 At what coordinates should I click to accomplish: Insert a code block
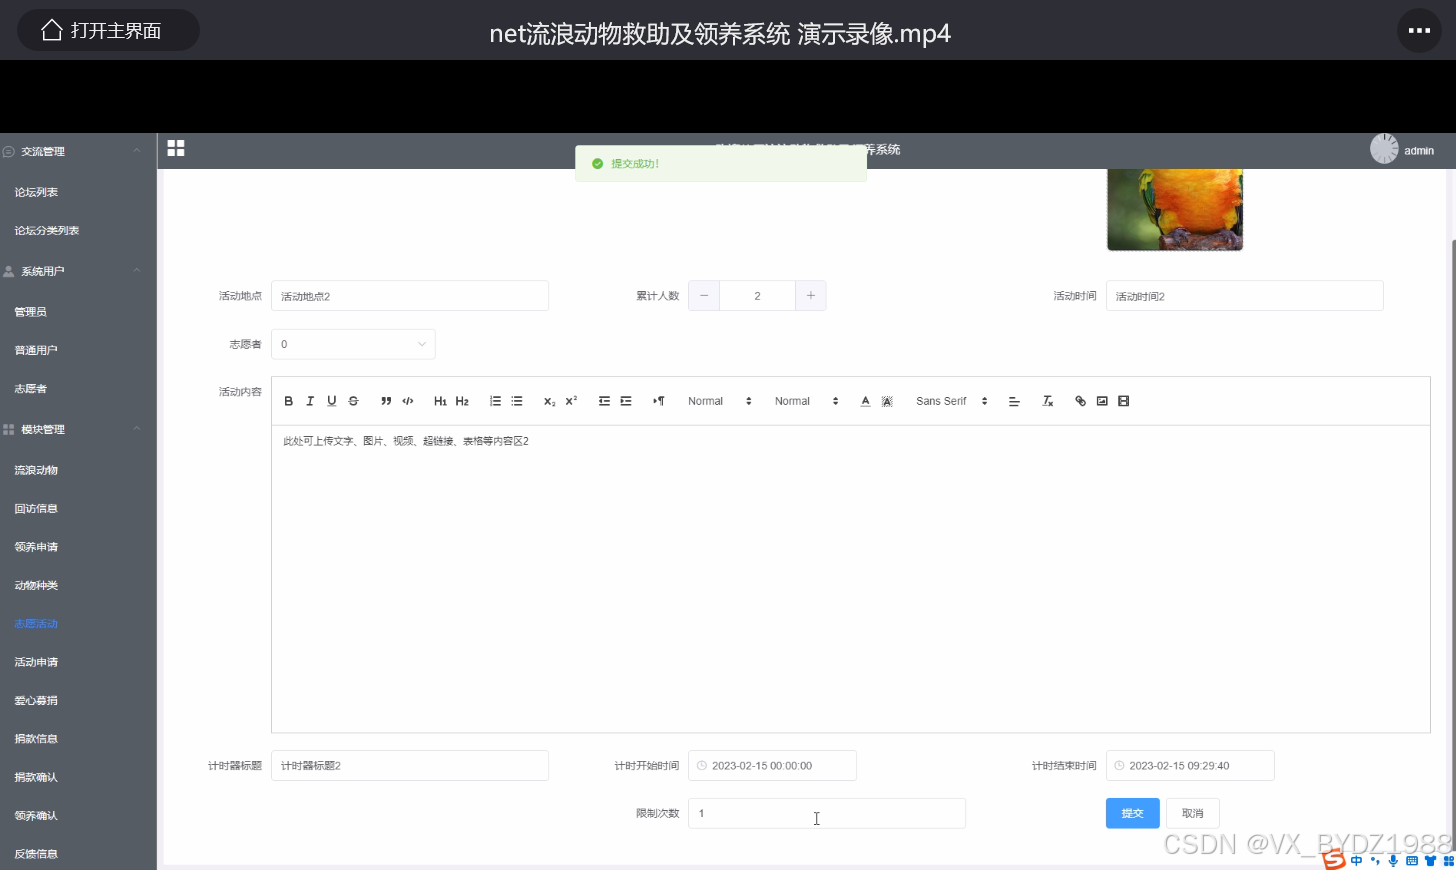pyautogui.click(x=408, y=401)
